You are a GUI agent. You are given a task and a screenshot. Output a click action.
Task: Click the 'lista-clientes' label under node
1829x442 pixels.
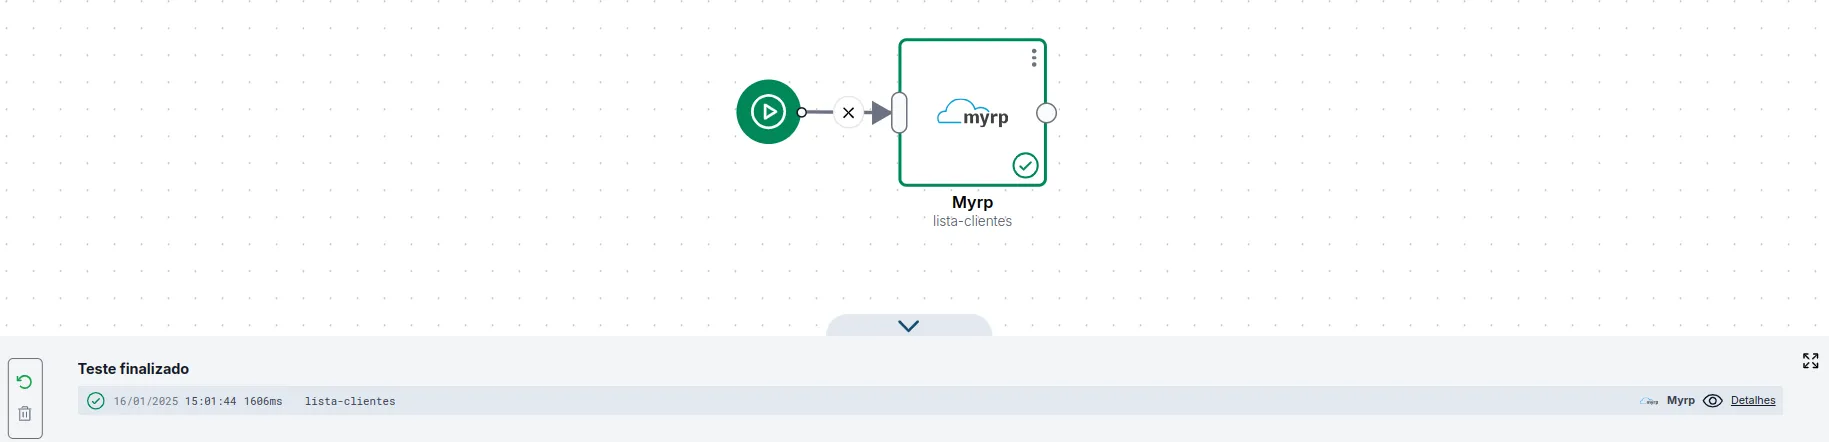972,221
